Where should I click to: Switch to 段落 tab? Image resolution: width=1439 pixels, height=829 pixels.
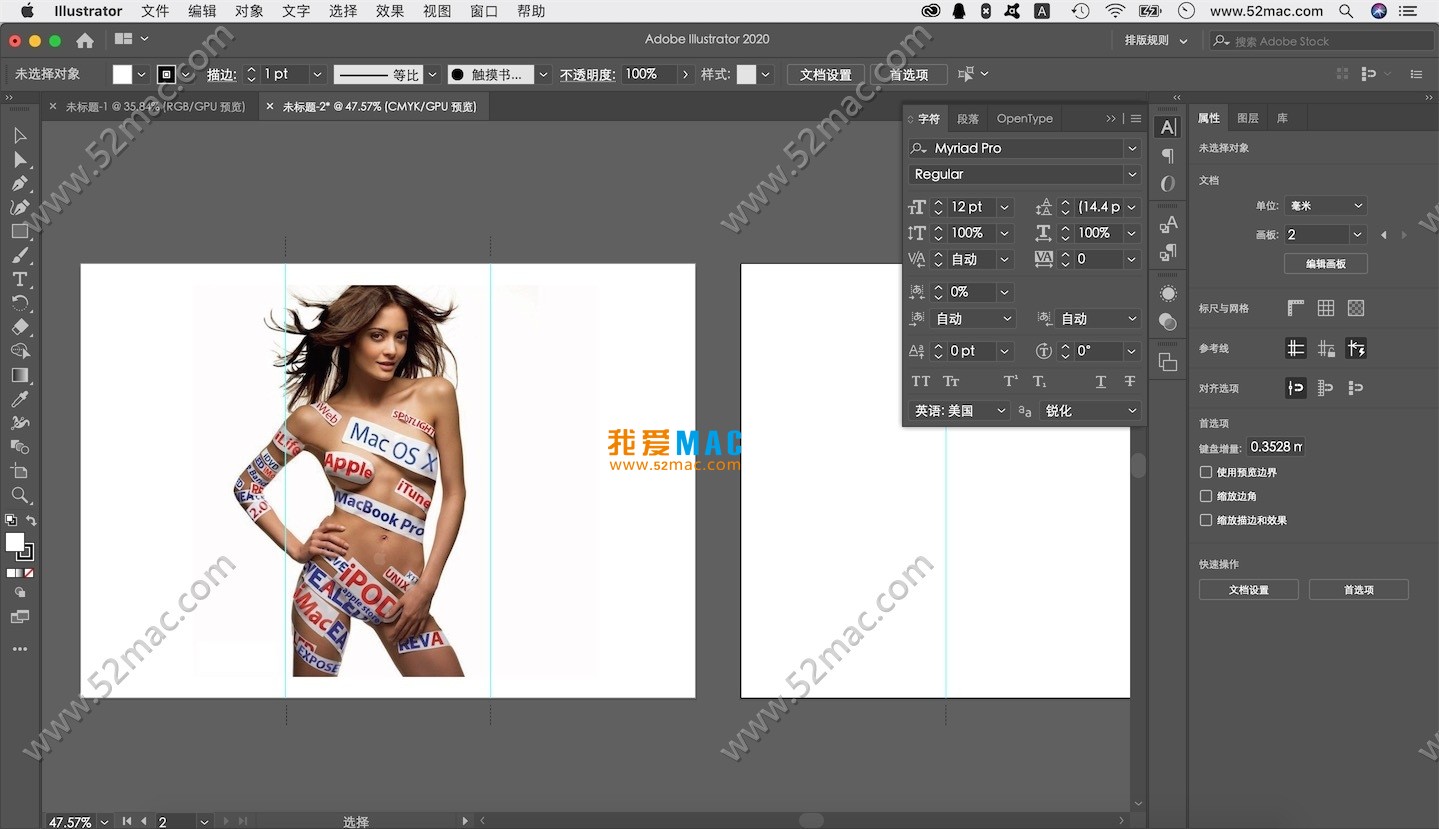click(x=968, y=118)
